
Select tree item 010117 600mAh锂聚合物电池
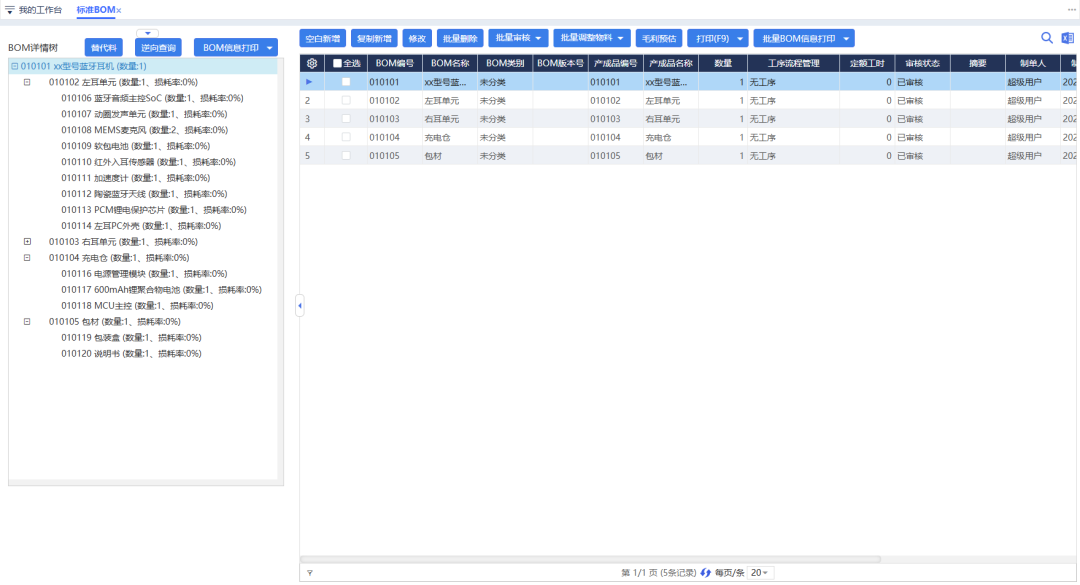(161, 289)
